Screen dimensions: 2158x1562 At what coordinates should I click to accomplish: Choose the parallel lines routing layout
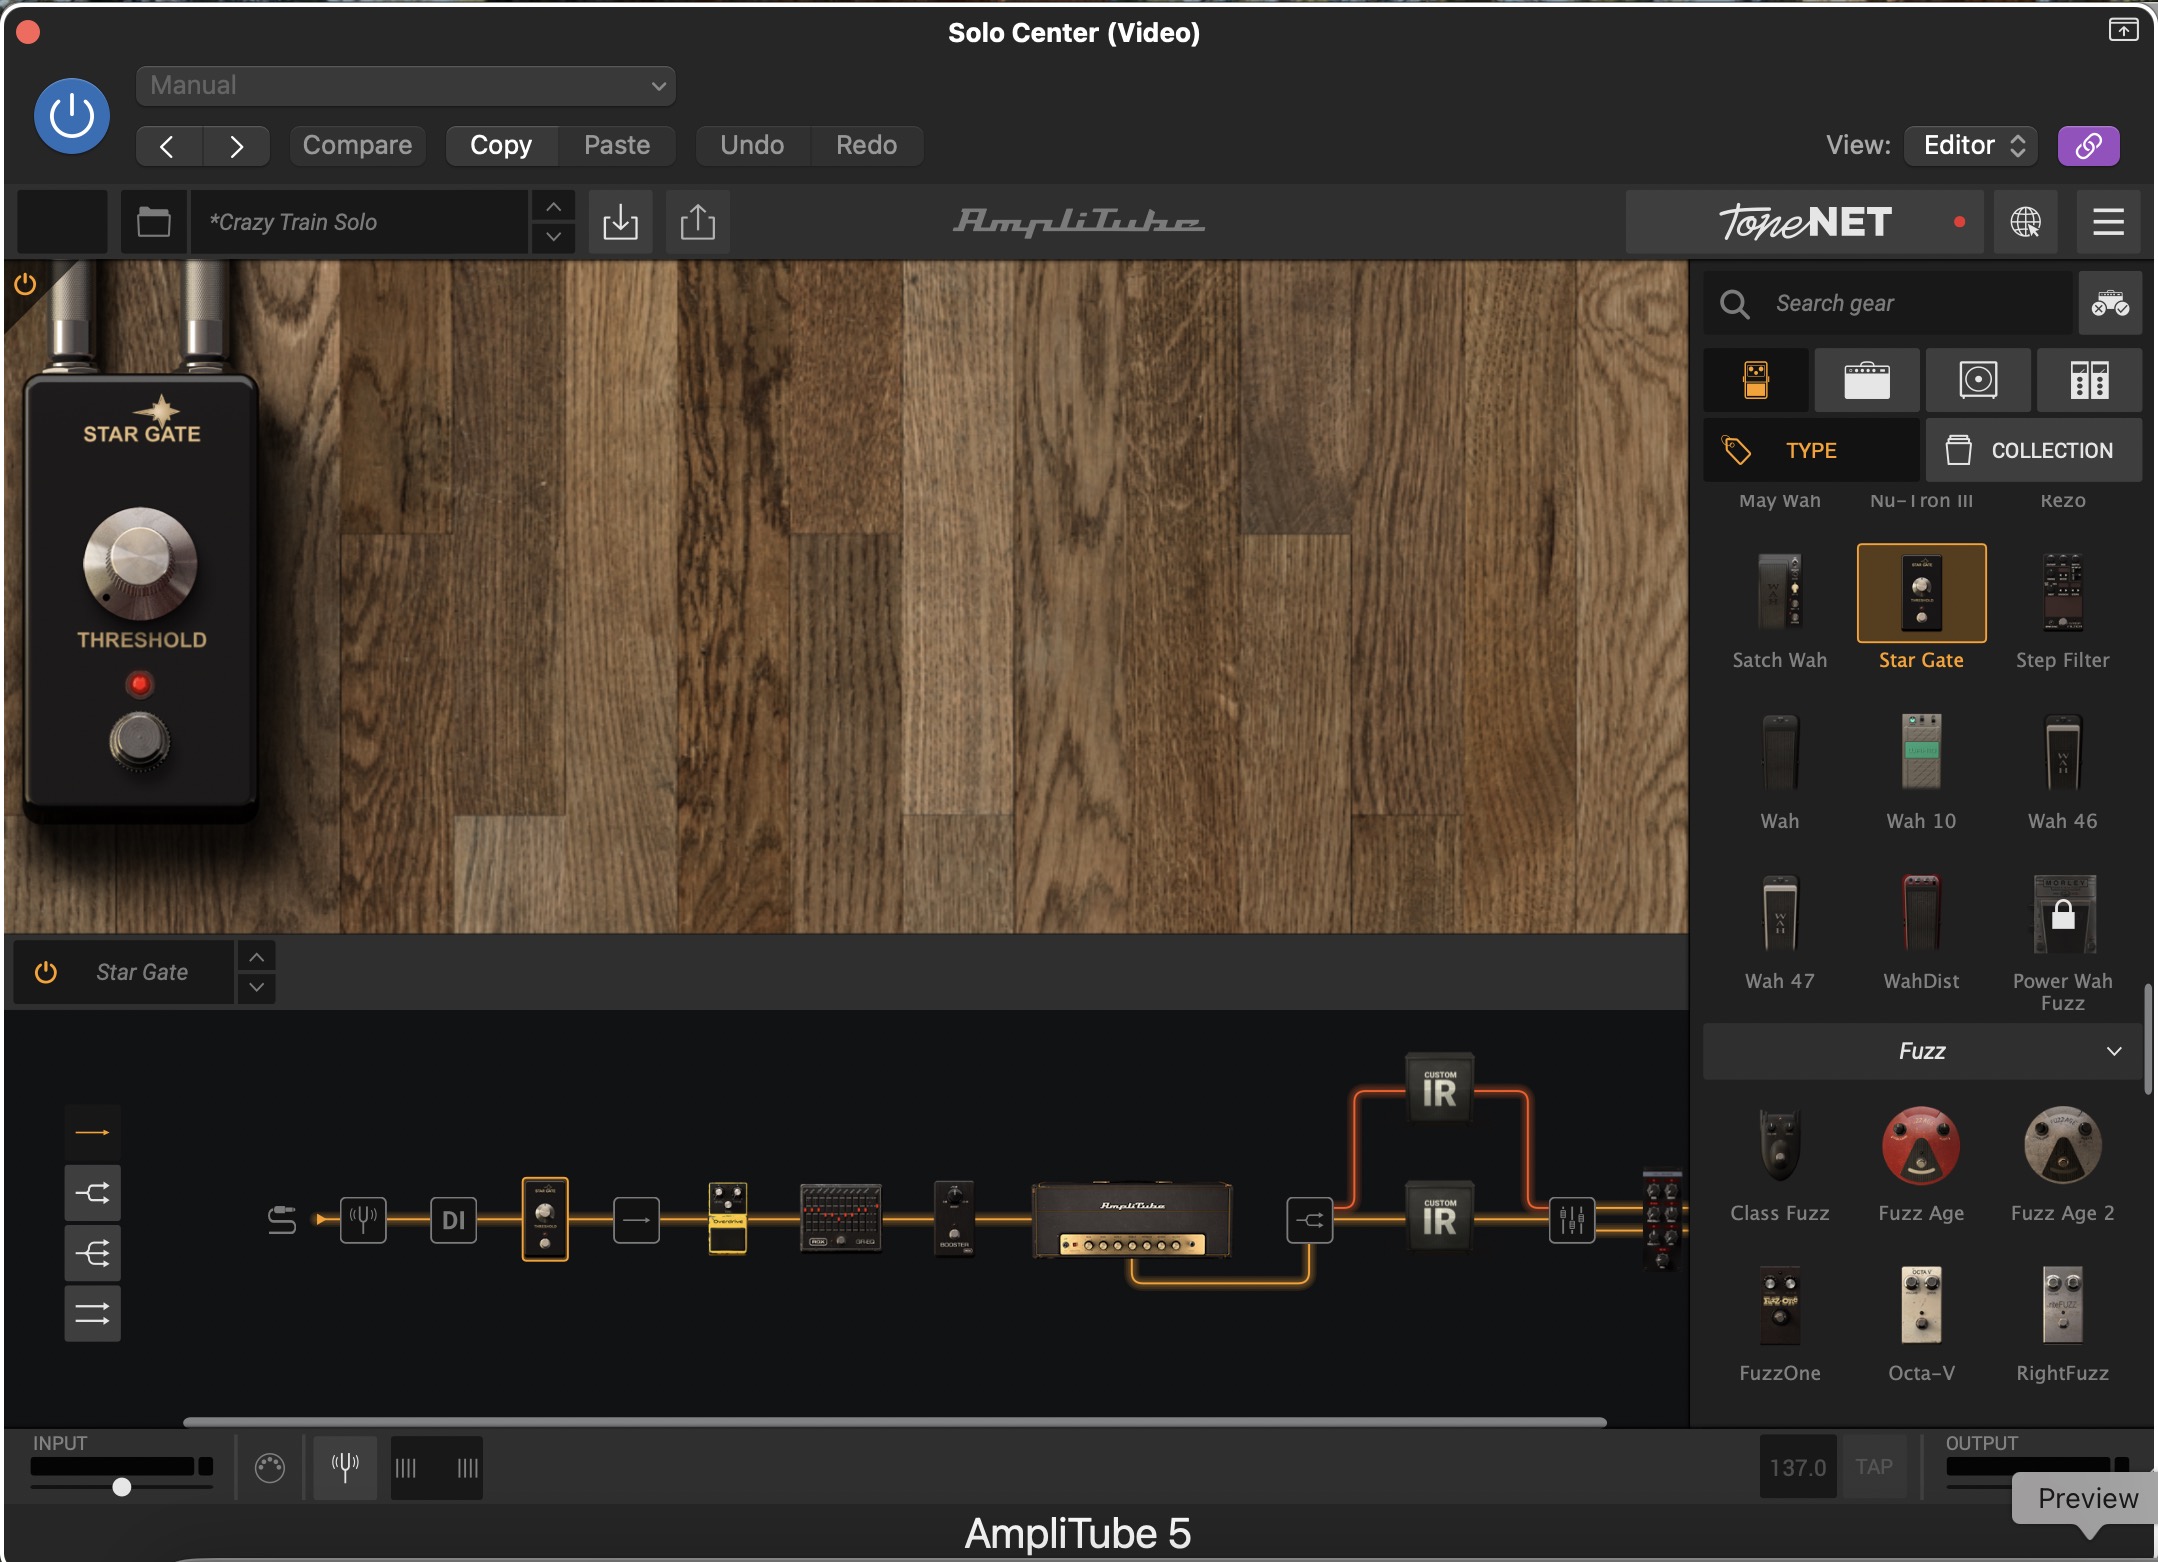pyautogui.click(x=93, y=1313)
